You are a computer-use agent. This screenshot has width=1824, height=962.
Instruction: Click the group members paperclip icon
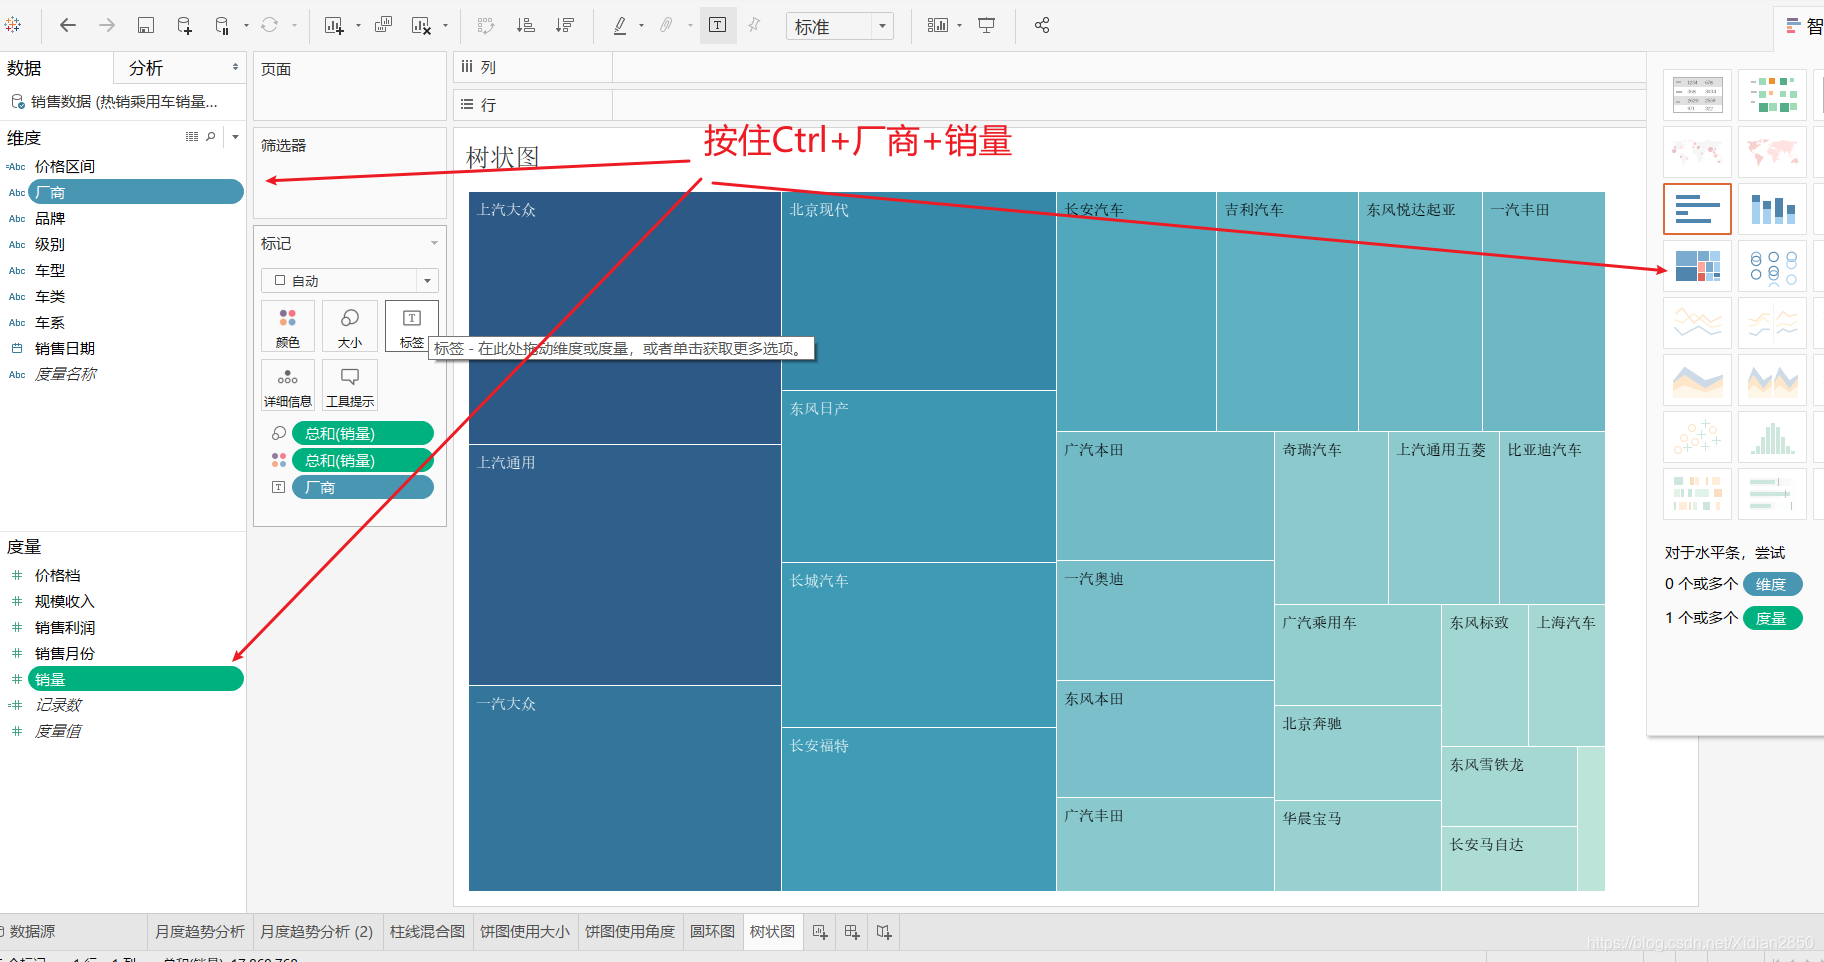pyautogui.click(x=666, y=25)
